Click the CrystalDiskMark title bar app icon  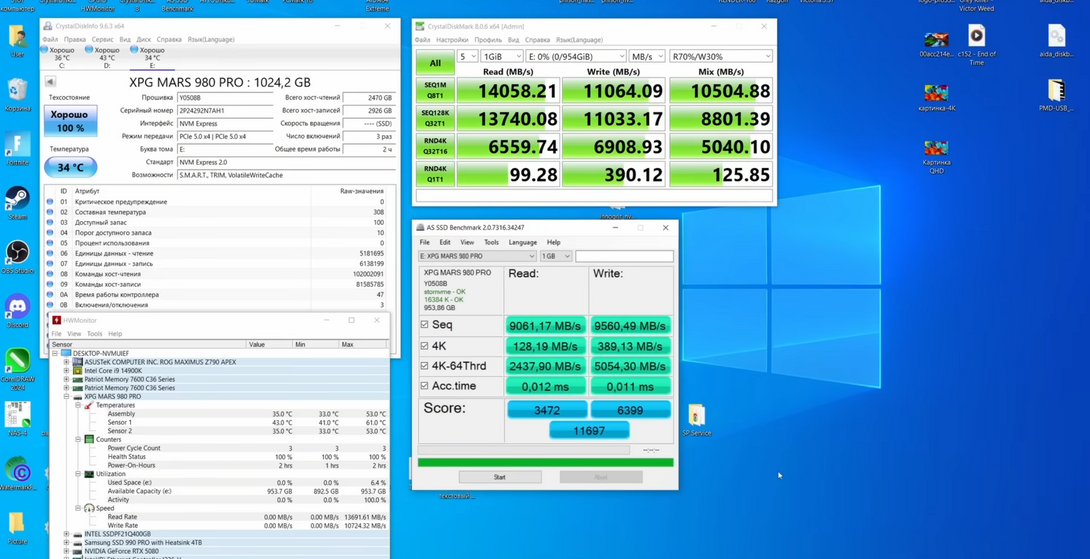click(420, 26)
